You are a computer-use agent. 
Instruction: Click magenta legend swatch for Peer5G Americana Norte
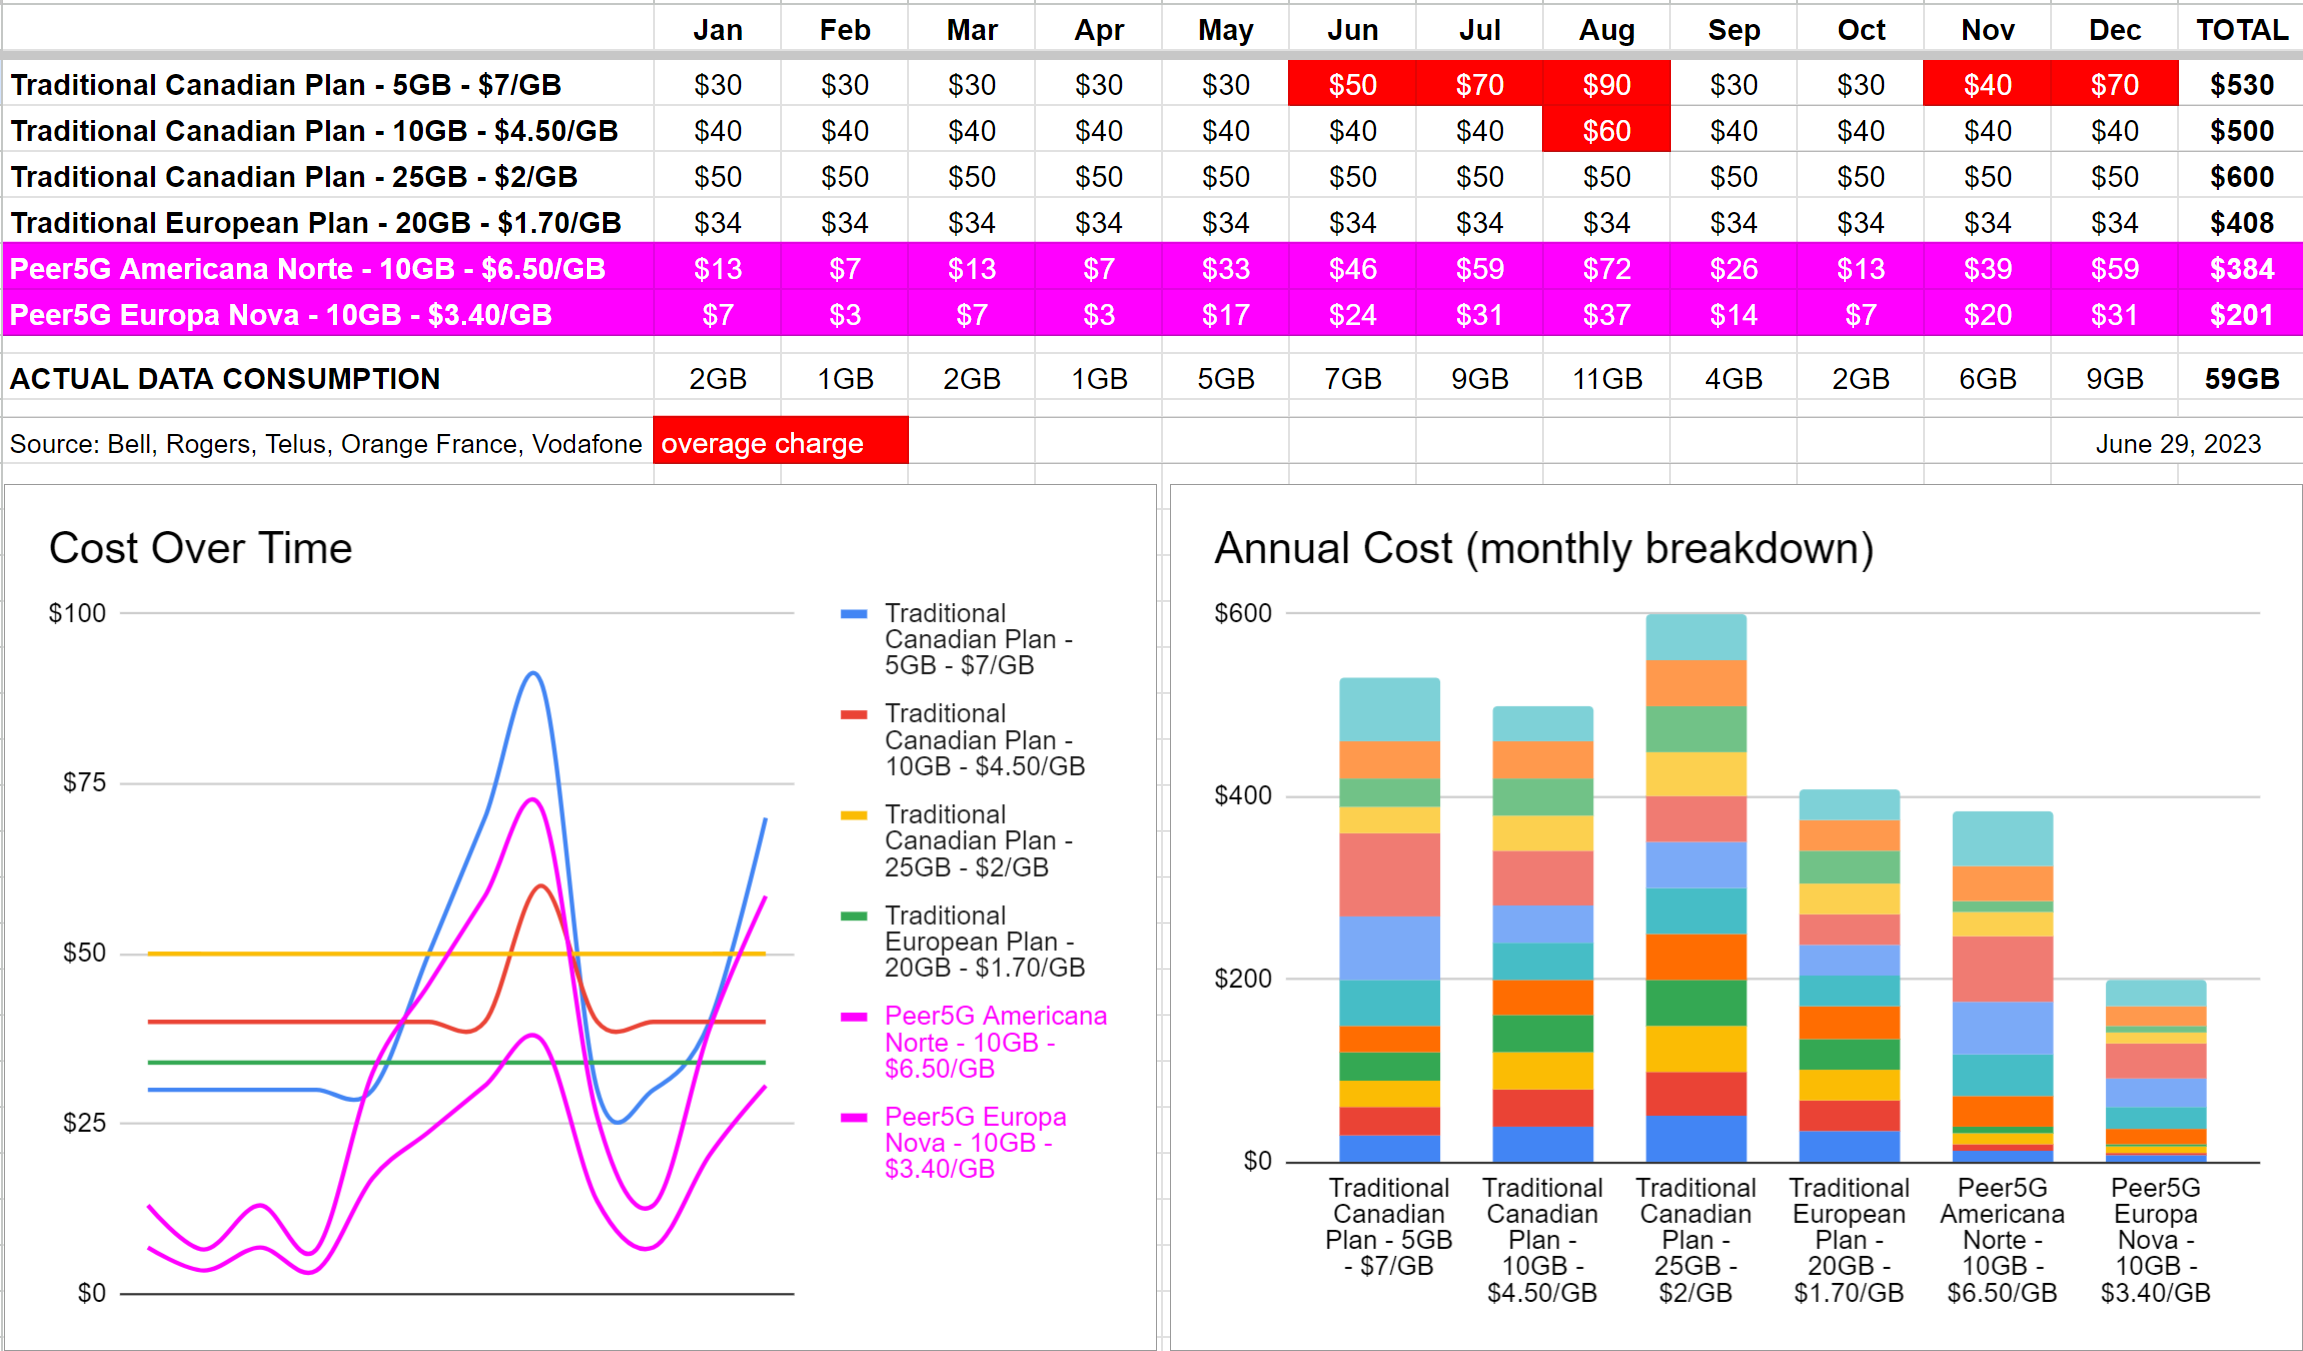tap(853, 1017)
